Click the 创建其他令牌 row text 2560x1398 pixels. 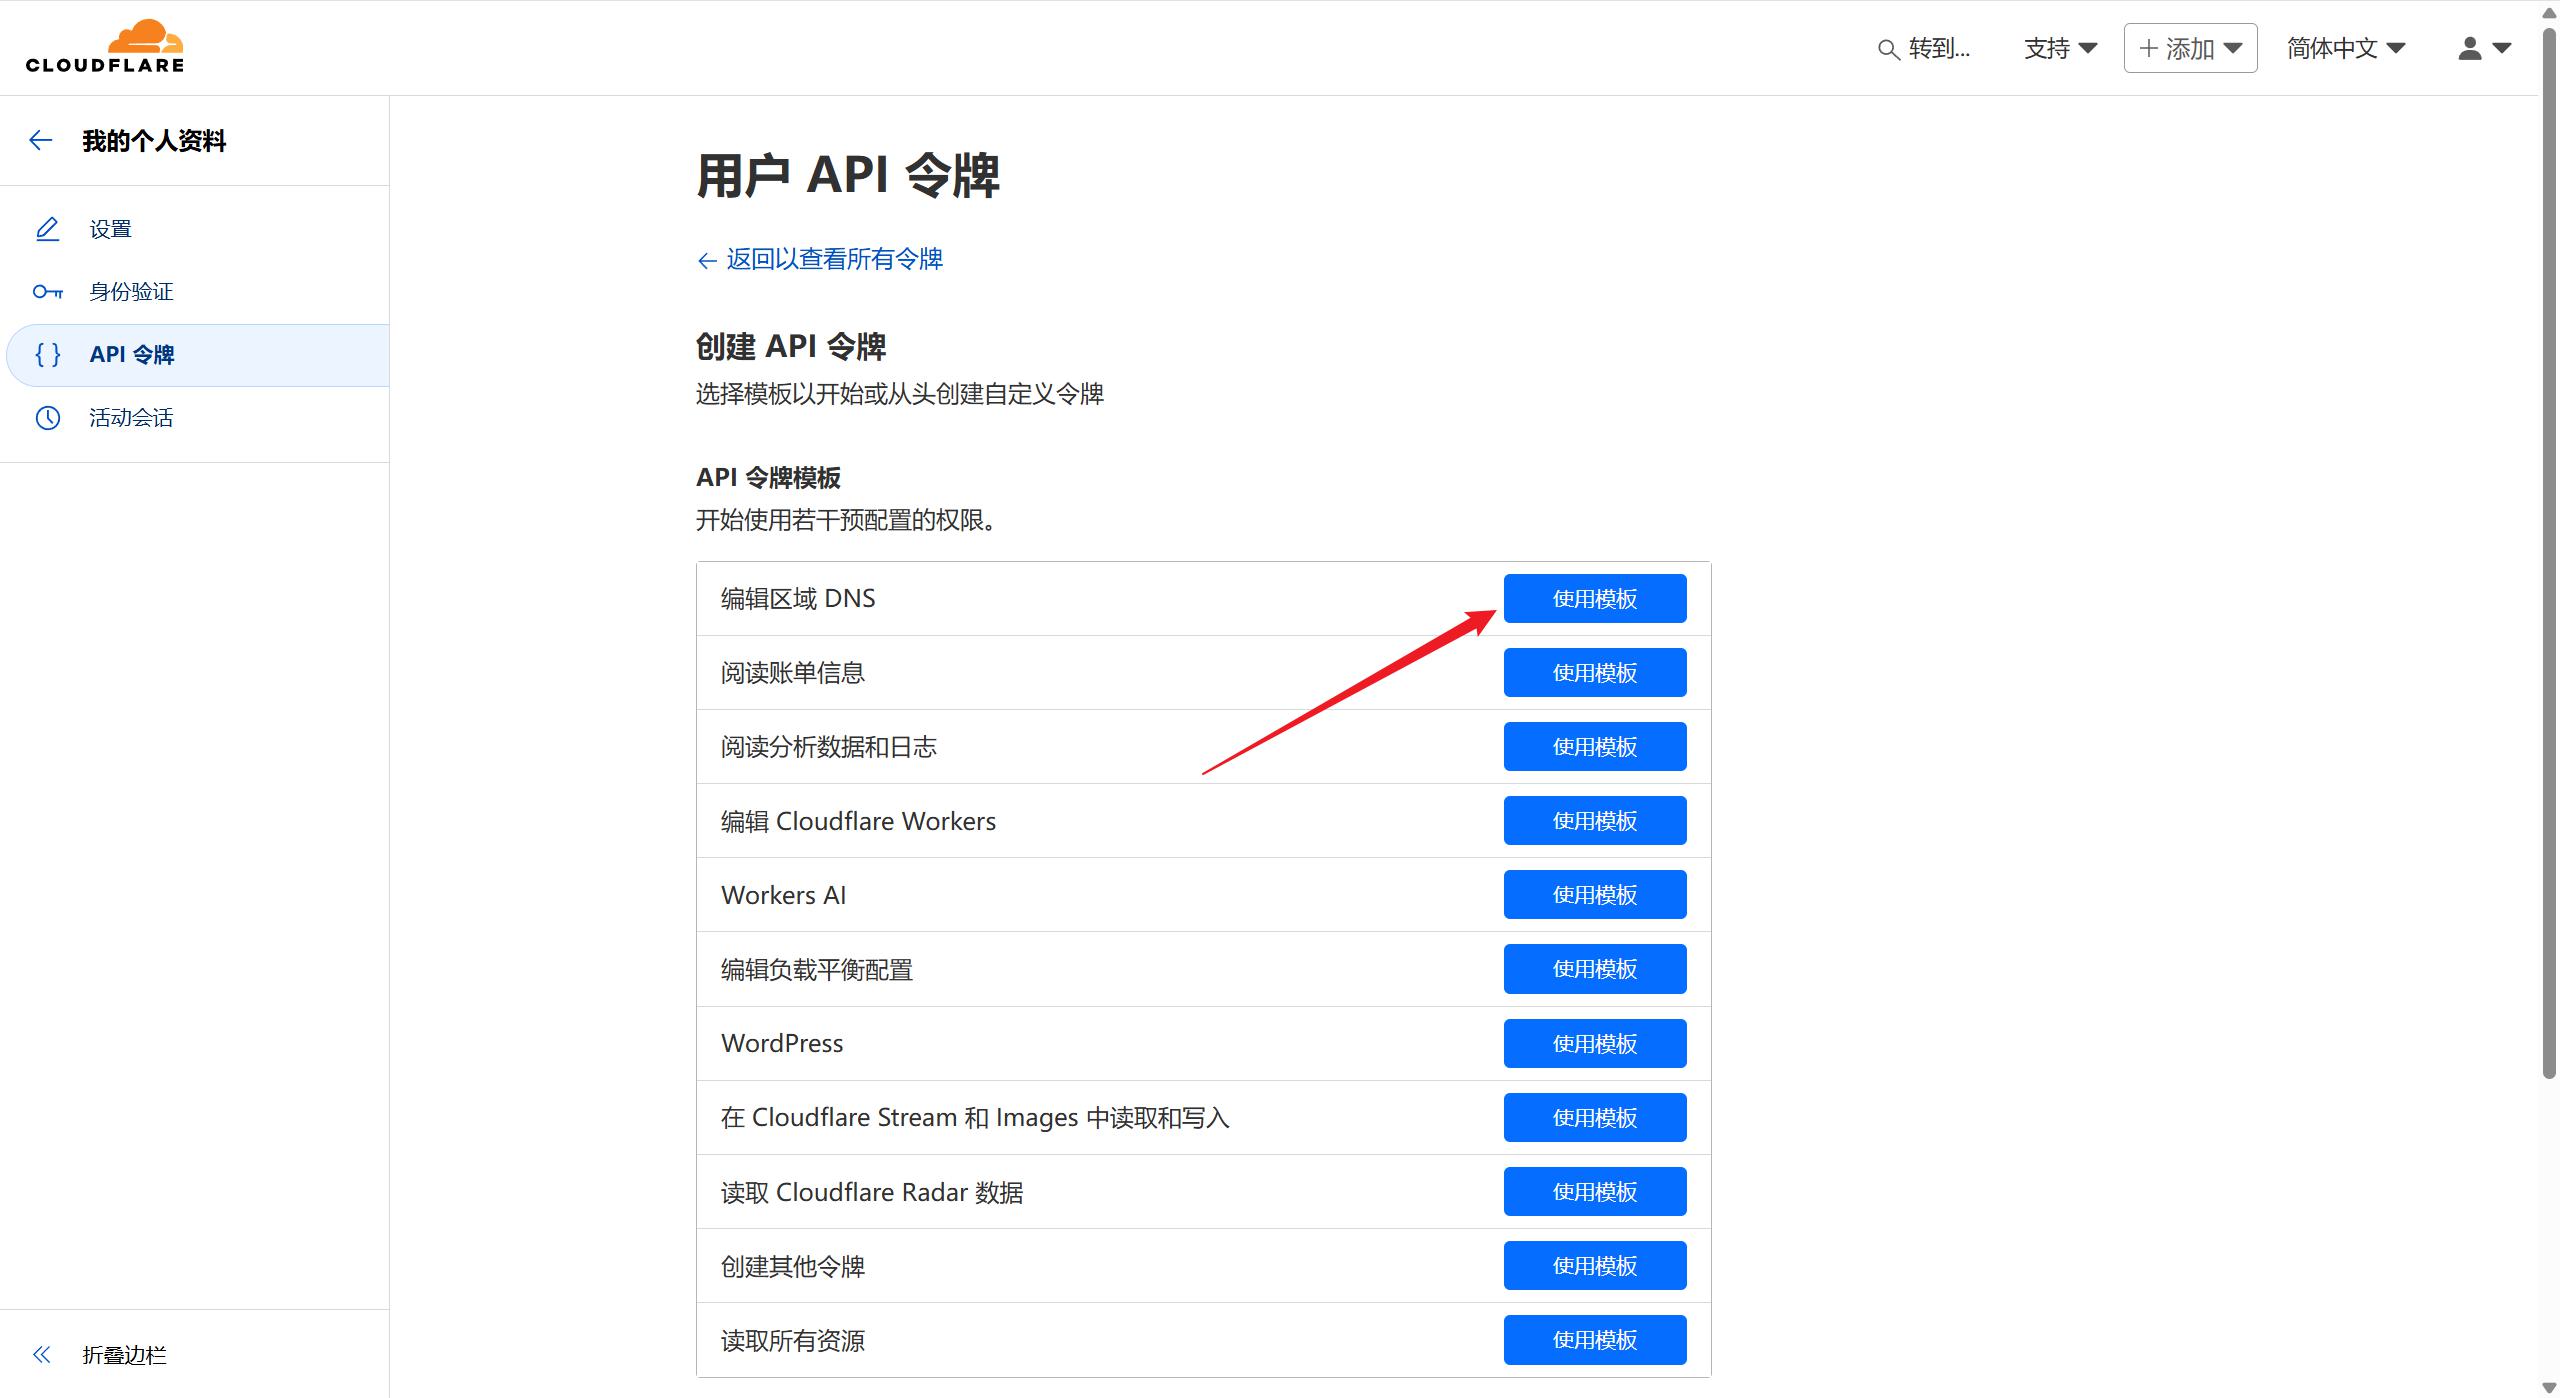(x=793, y=1266)
